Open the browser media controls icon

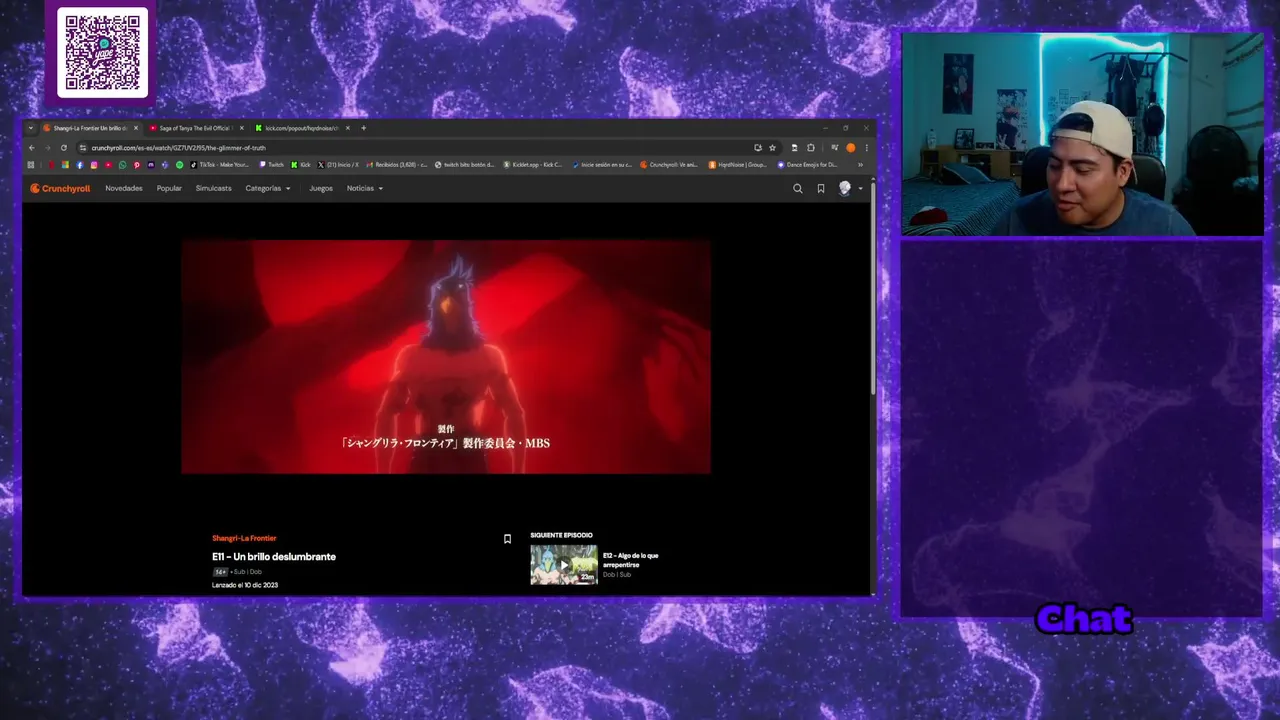(835, 148)
